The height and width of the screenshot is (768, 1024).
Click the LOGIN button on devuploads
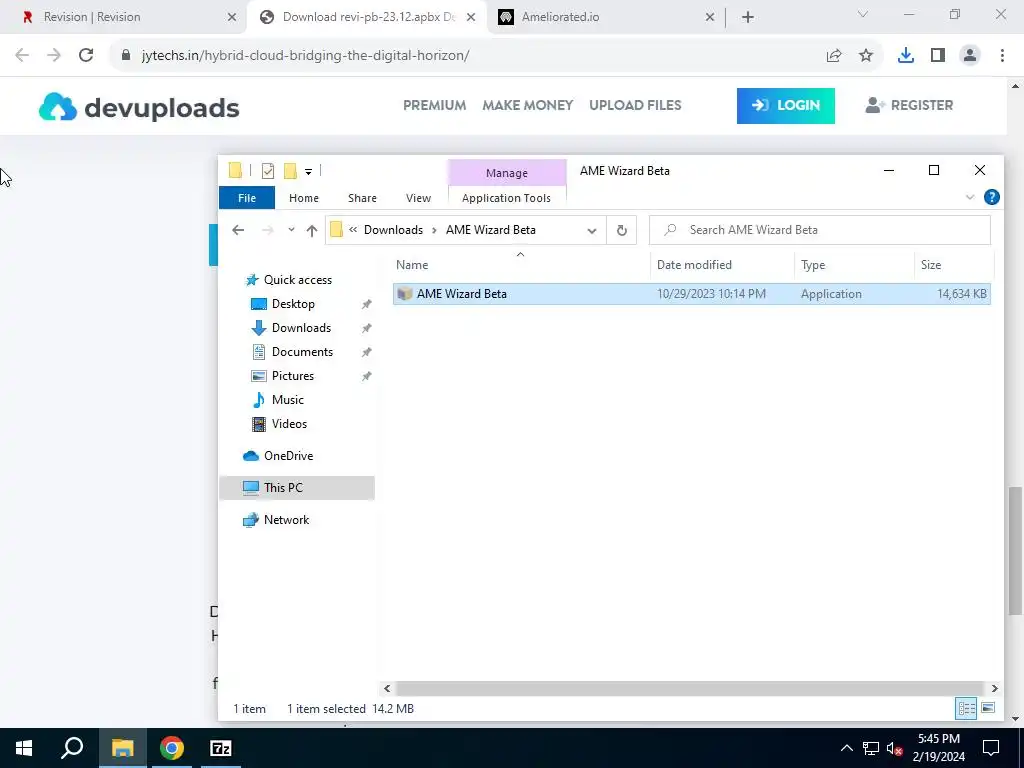[x=786, y=106]
